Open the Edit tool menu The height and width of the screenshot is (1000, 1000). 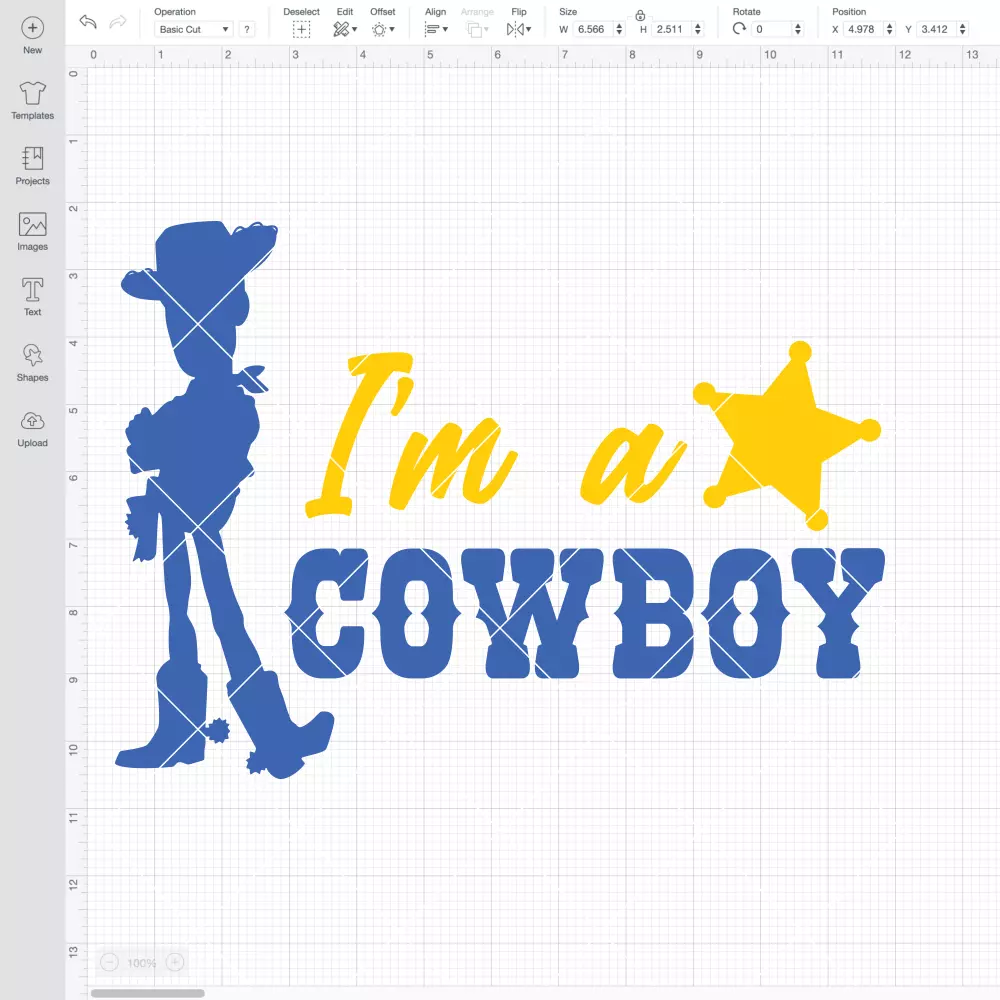[345, 29]
